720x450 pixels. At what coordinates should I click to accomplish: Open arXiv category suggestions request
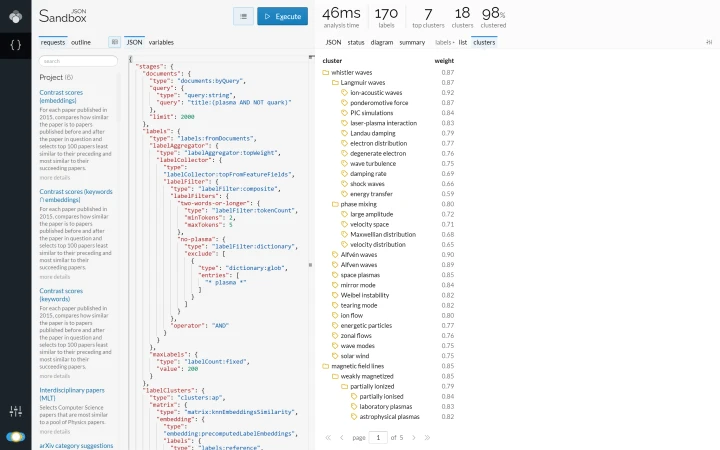tap(76, 445)
